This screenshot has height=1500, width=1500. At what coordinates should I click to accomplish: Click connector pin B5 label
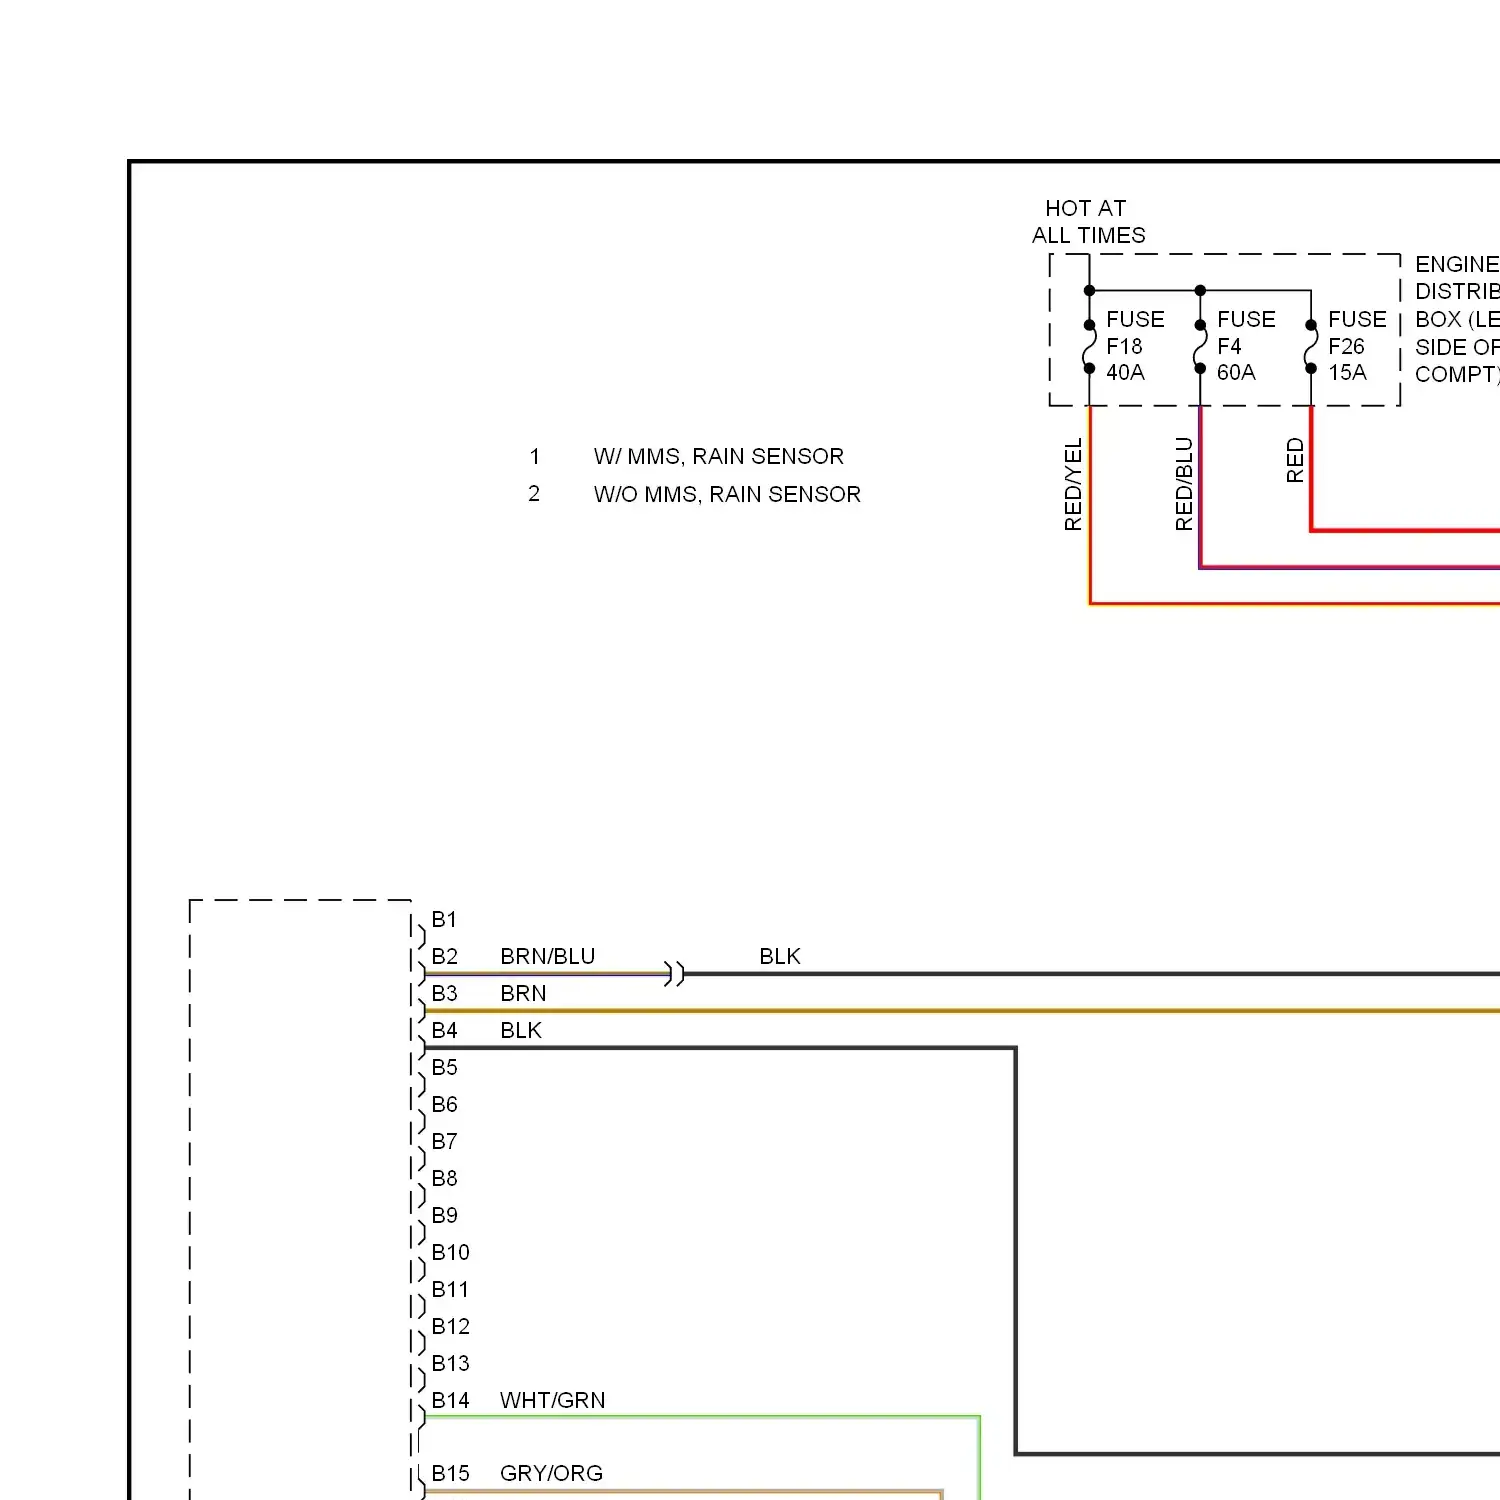[444, 1068]
